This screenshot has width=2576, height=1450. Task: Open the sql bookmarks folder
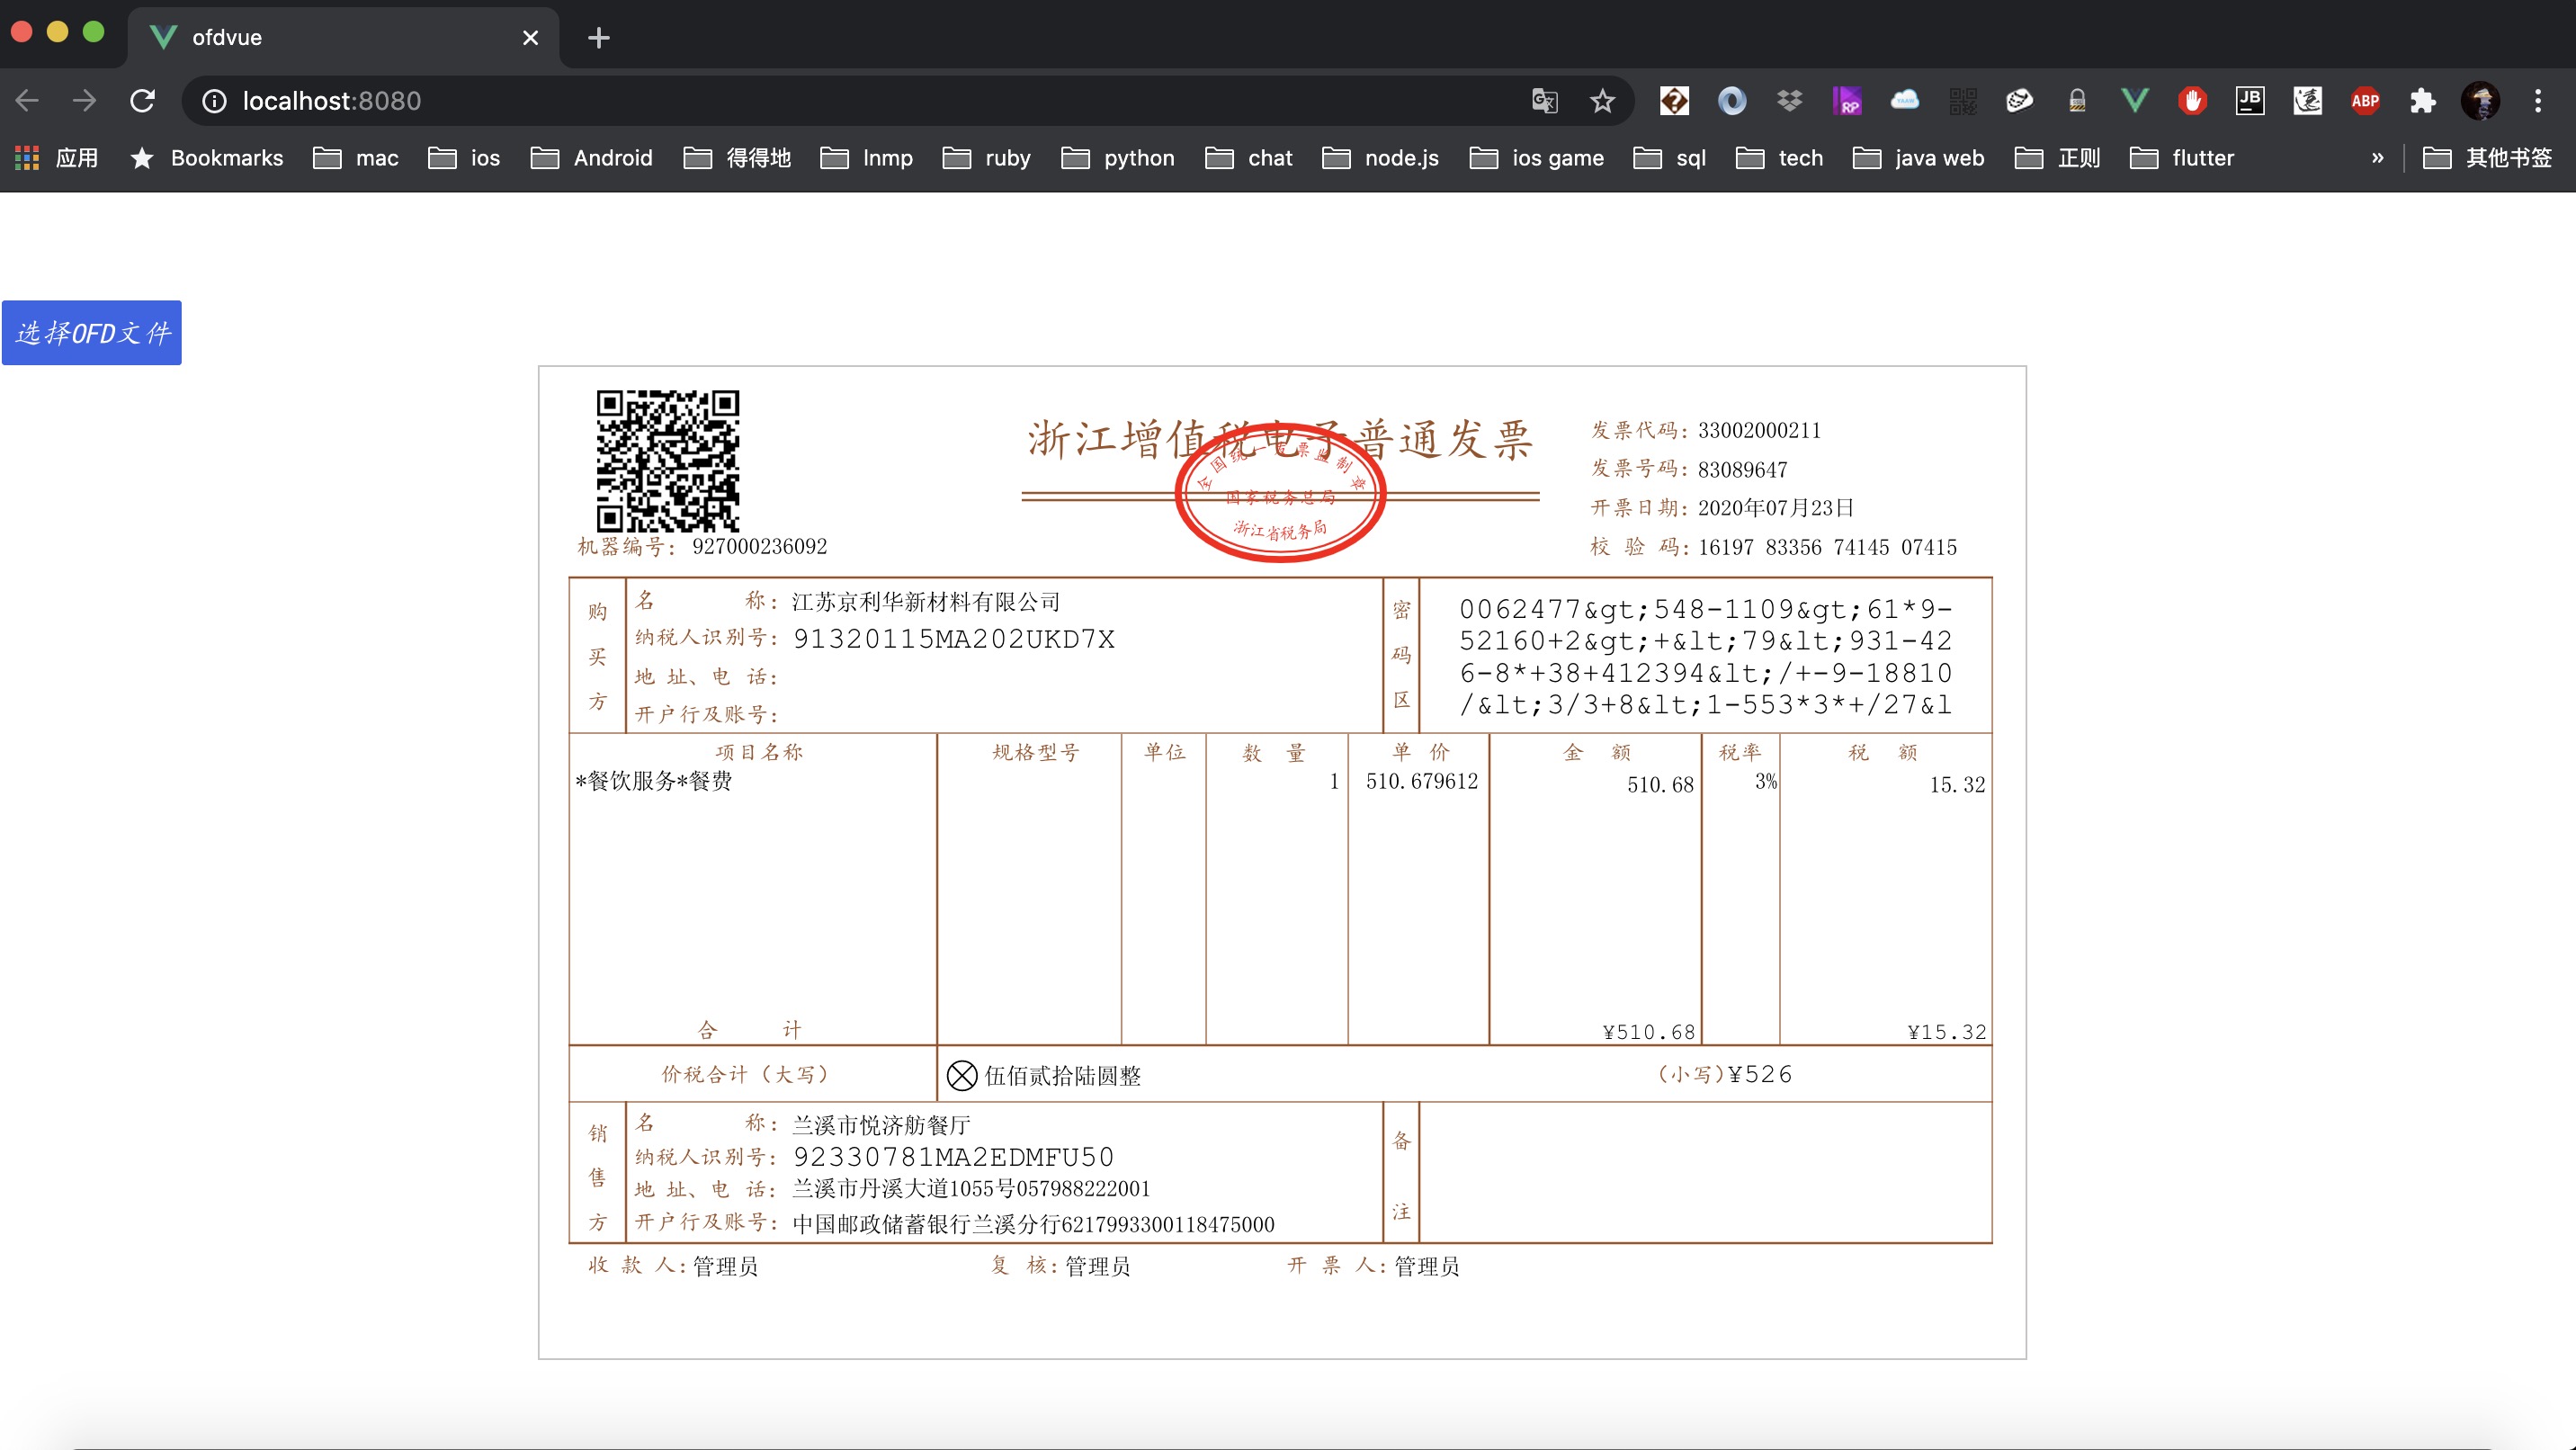(1670, 158)
